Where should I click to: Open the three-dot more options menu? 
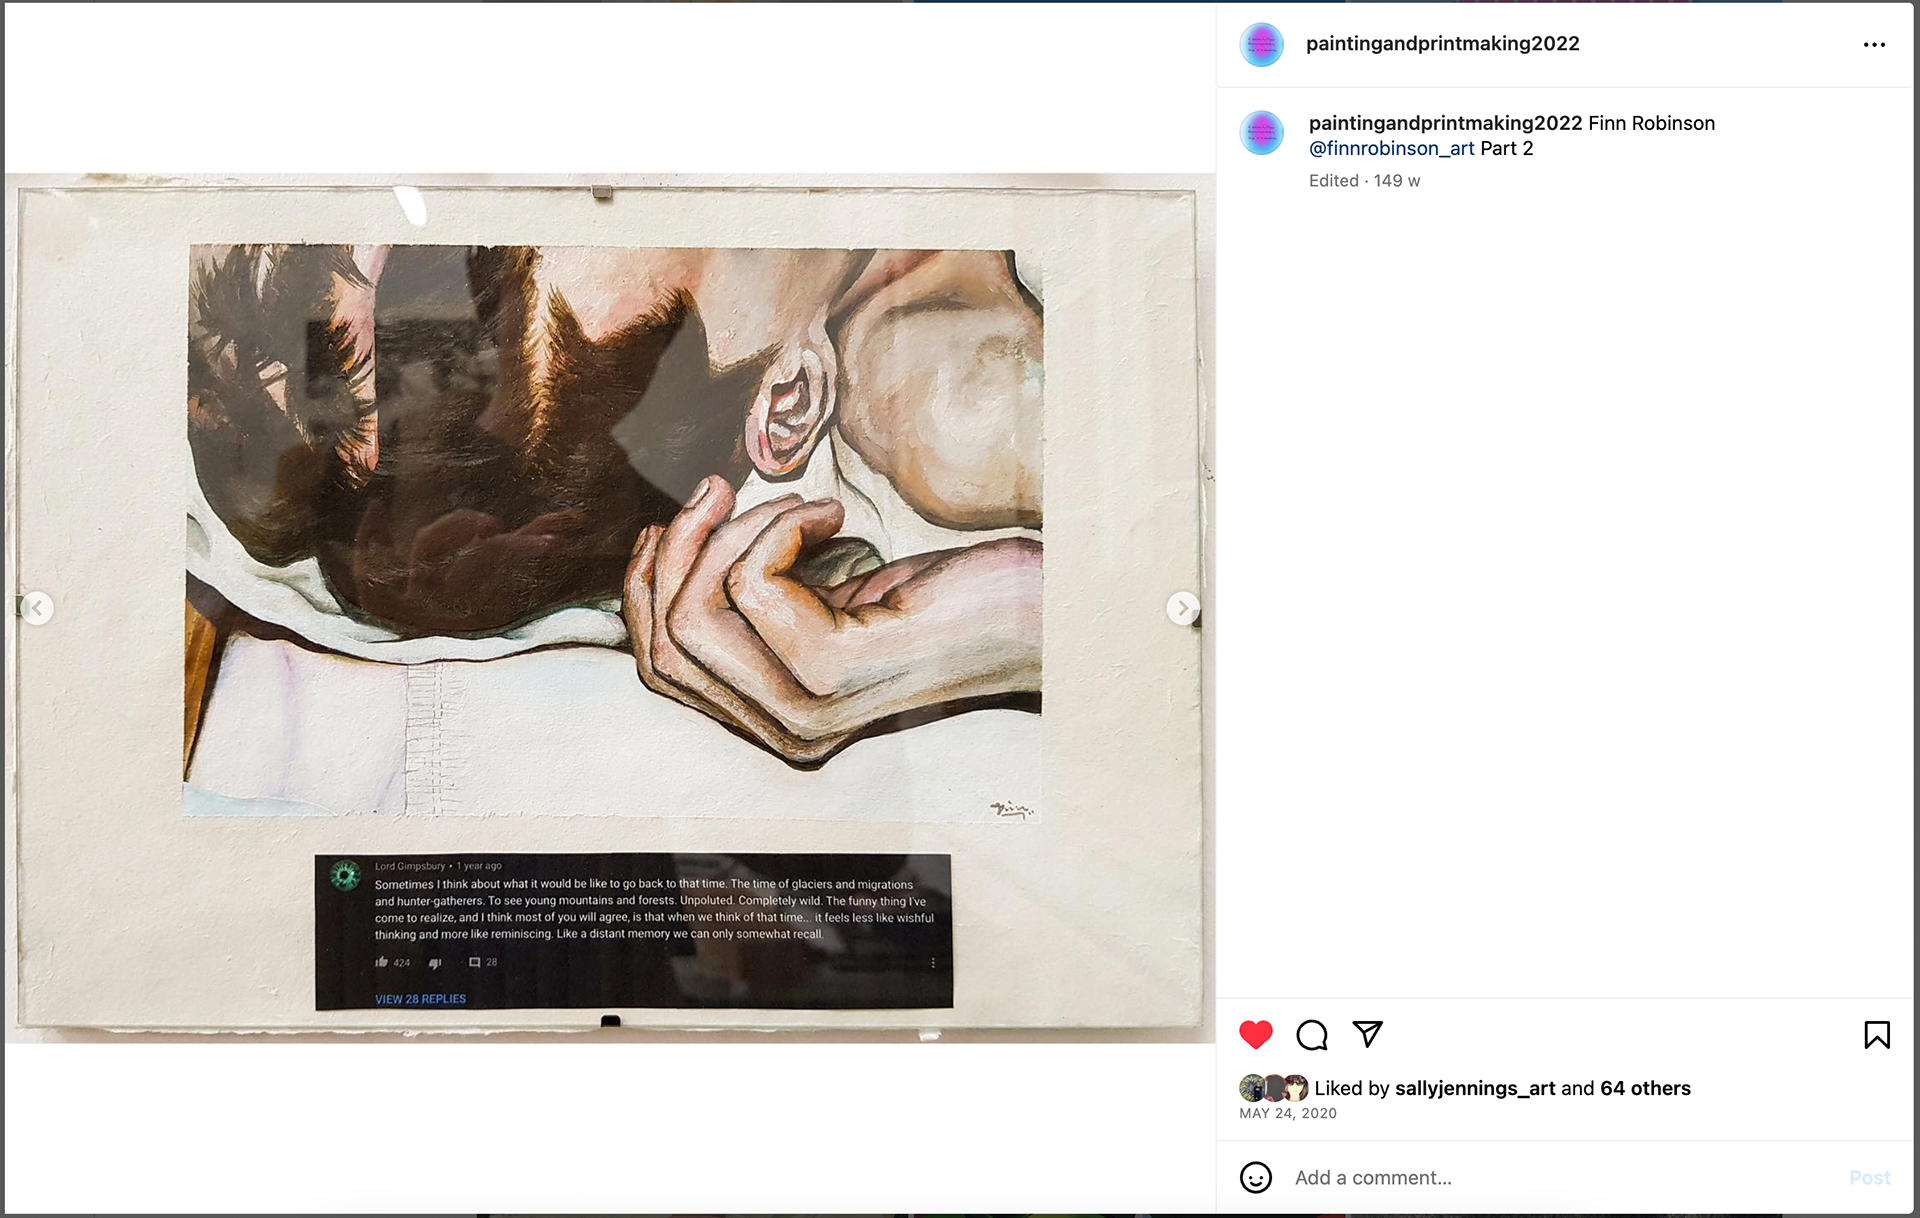1874,44
